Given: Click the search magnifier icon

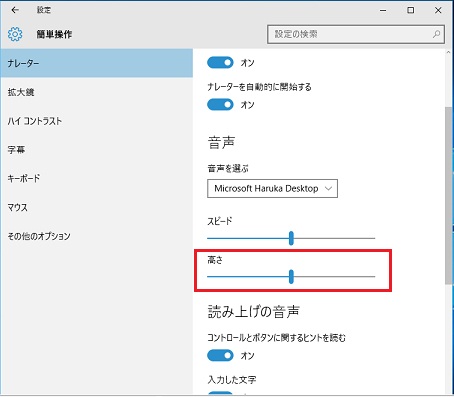Looking at the screenshot, I should click(x=436, y=34).
